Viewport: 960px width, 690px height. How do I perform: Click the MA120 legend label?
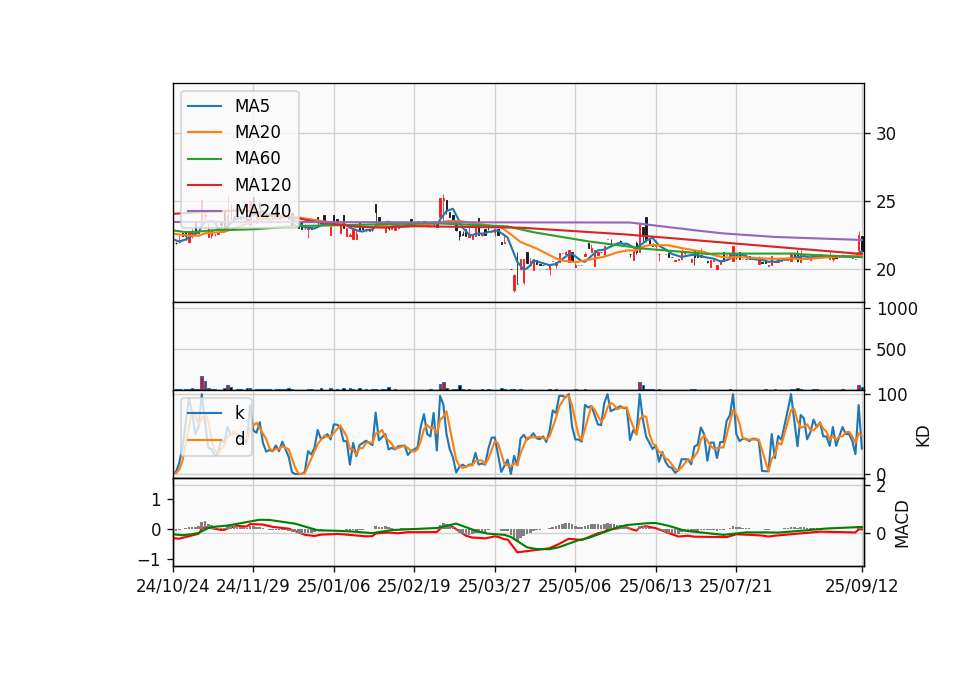tap(263, 185)
